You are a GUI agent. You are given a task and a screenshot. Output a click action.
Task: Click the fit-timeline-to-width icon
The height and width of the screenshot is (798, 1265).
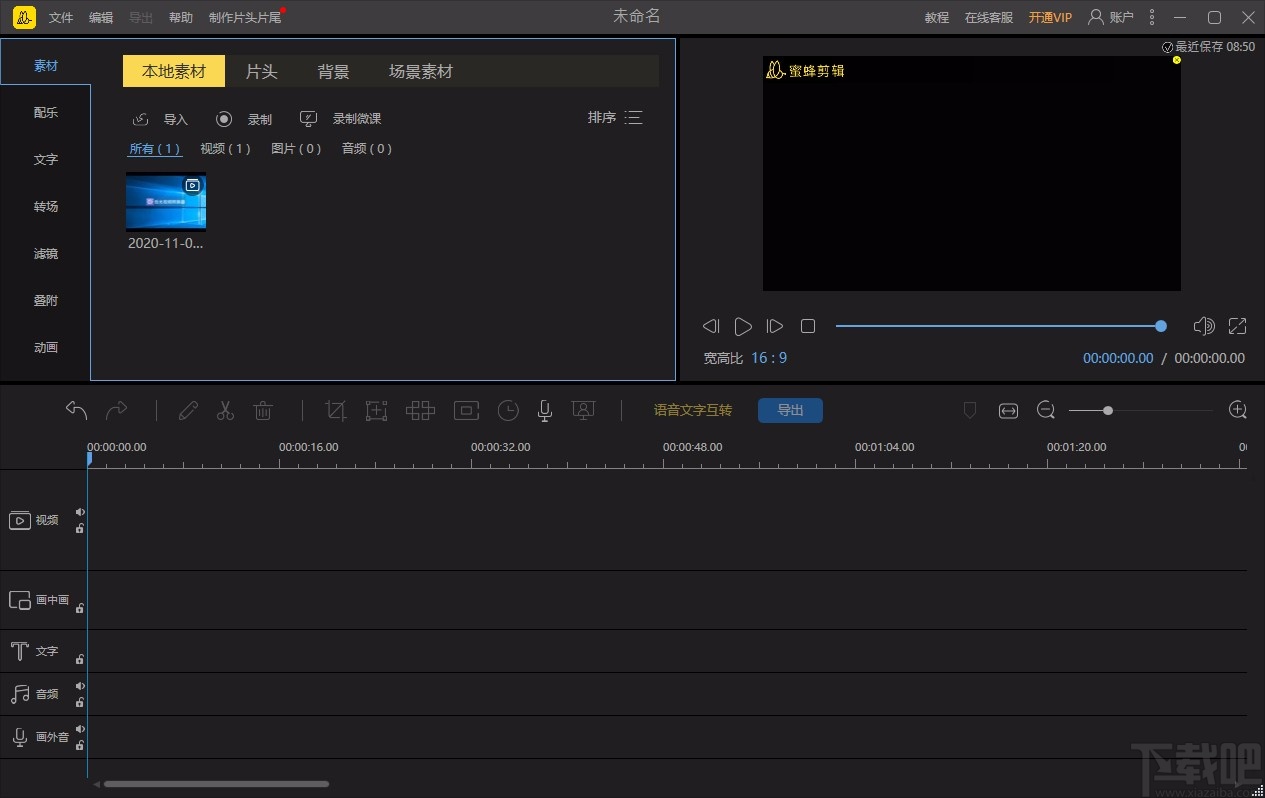[1008, 411]
